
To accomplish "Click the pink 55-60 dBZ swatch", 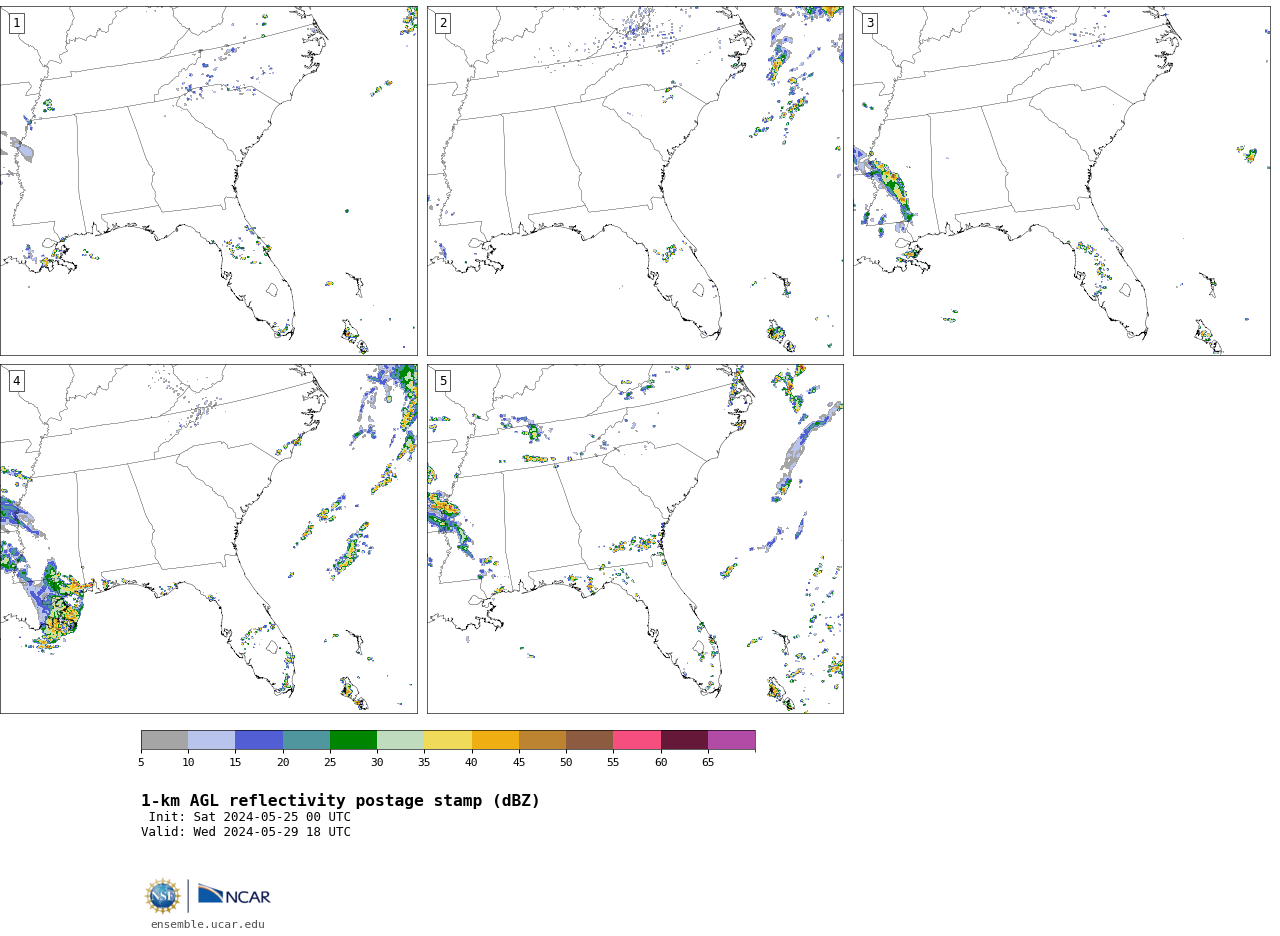I will pos(637,740).
